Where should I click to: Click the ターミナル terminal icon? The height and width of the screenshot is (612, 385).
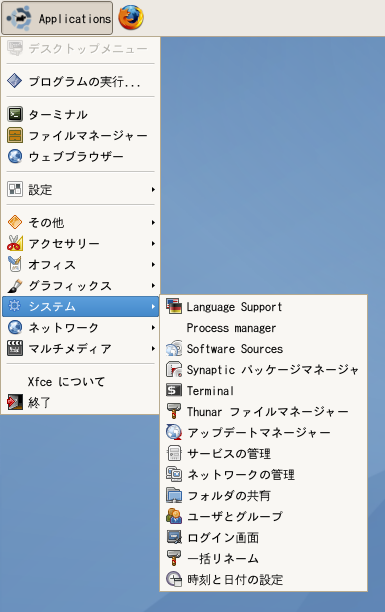(15, 114)
